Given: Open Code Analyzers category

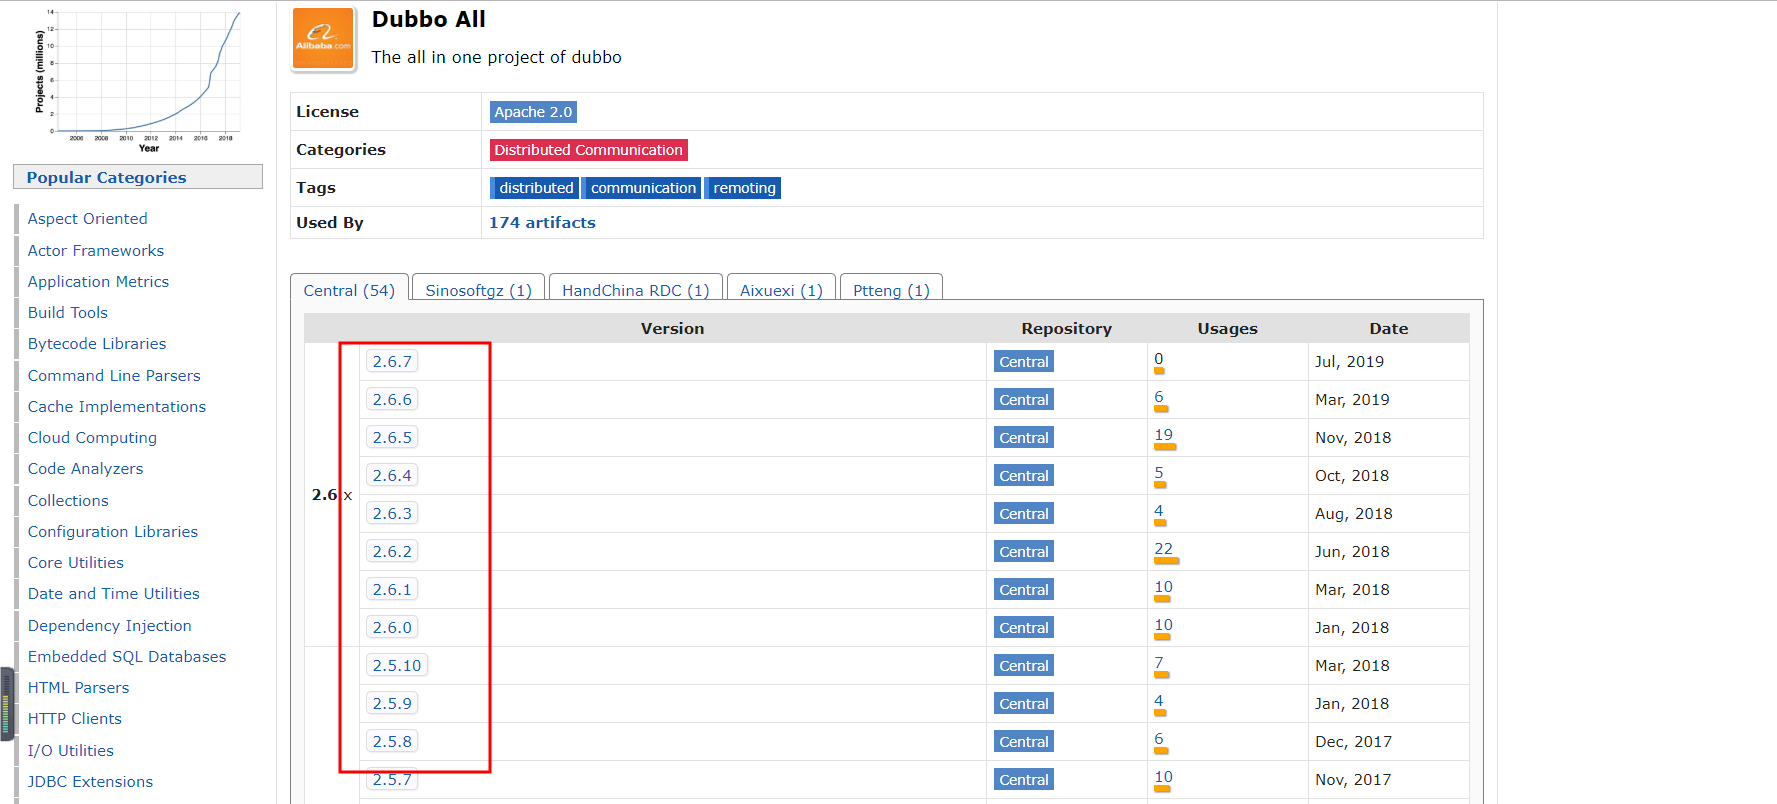Looking at the screenshot, I should (x=85, y=469).
